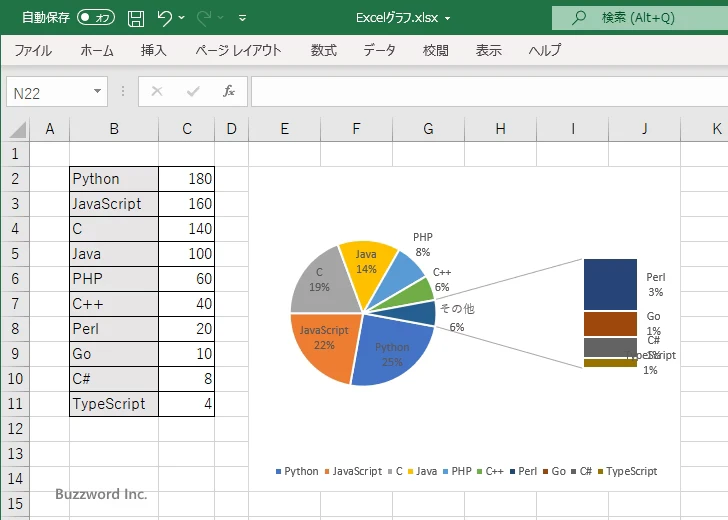The image size is (728, 520).
Task: Click the navy Perl bar segment
Action: coord(610,284)
